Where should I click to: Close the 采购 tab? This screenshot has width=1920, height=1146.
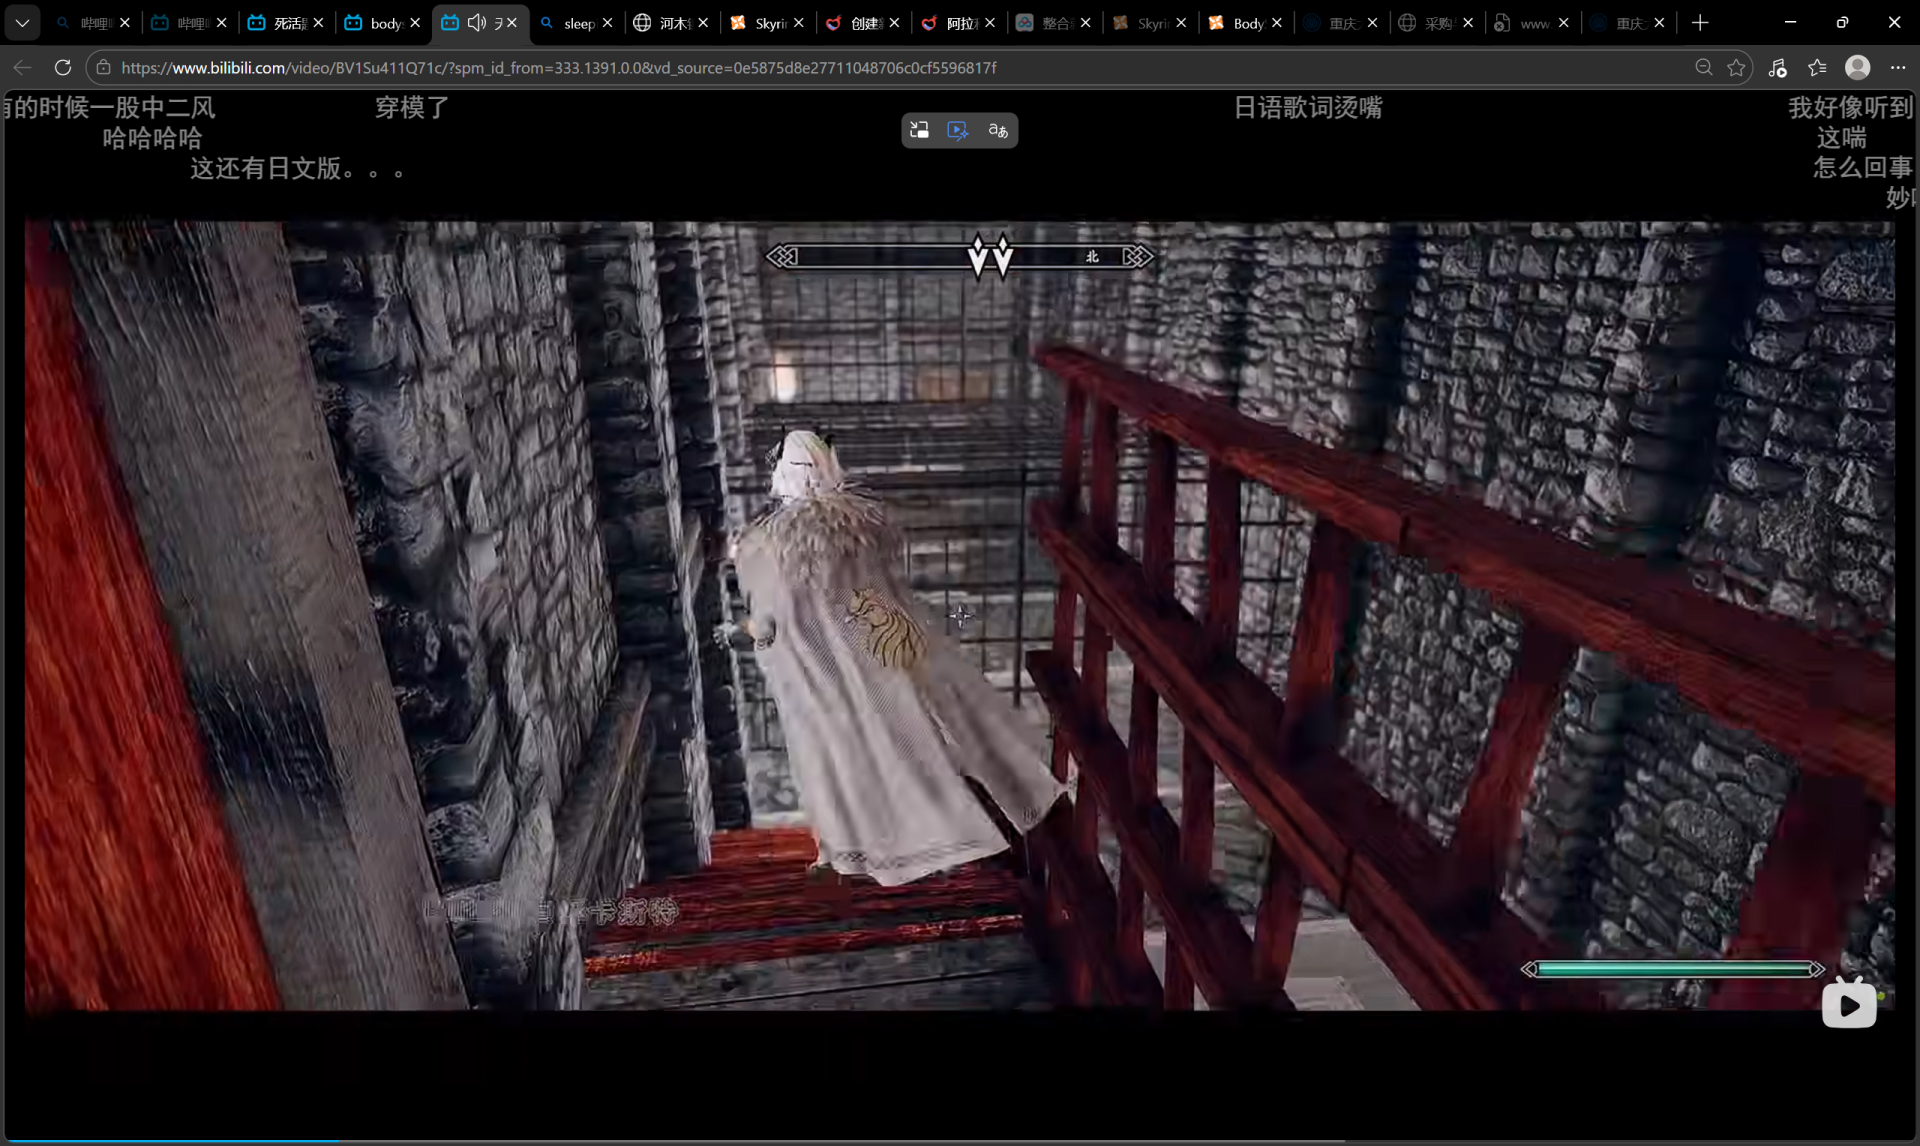1467,22
